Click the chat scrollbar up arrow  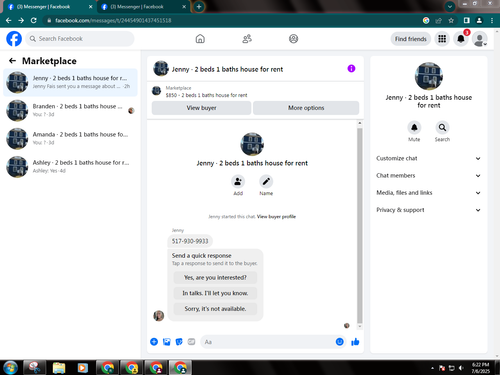click(x=360, y=123)
